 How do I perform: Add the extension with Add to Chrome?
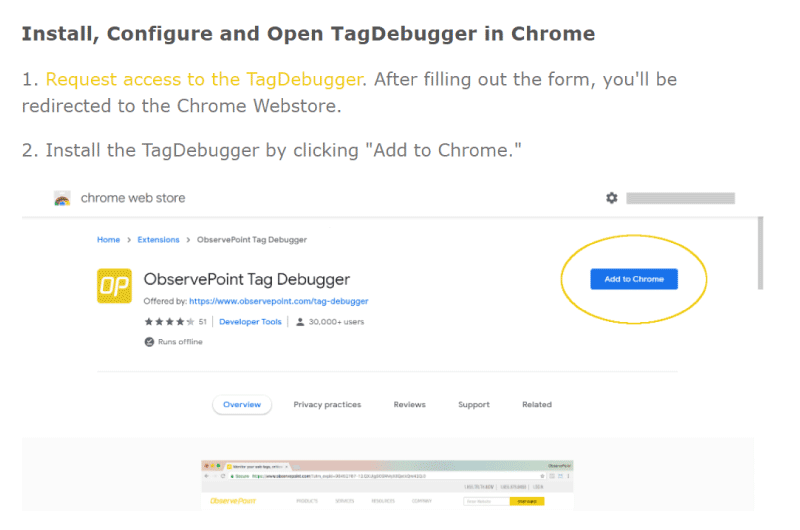634,279
